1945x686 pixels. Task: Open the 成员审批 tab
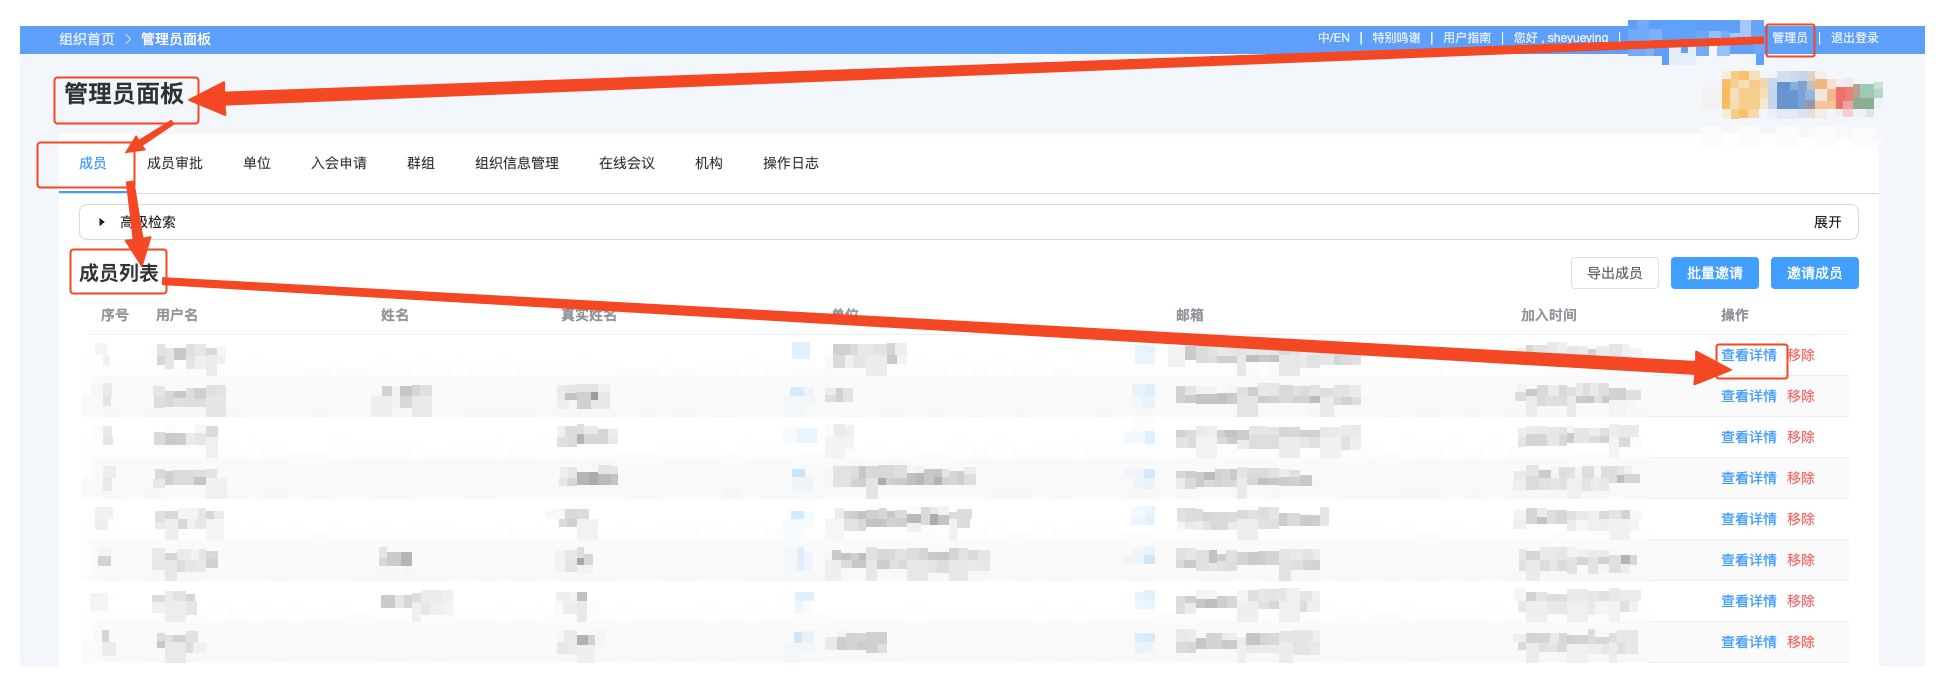coord(175,163)
